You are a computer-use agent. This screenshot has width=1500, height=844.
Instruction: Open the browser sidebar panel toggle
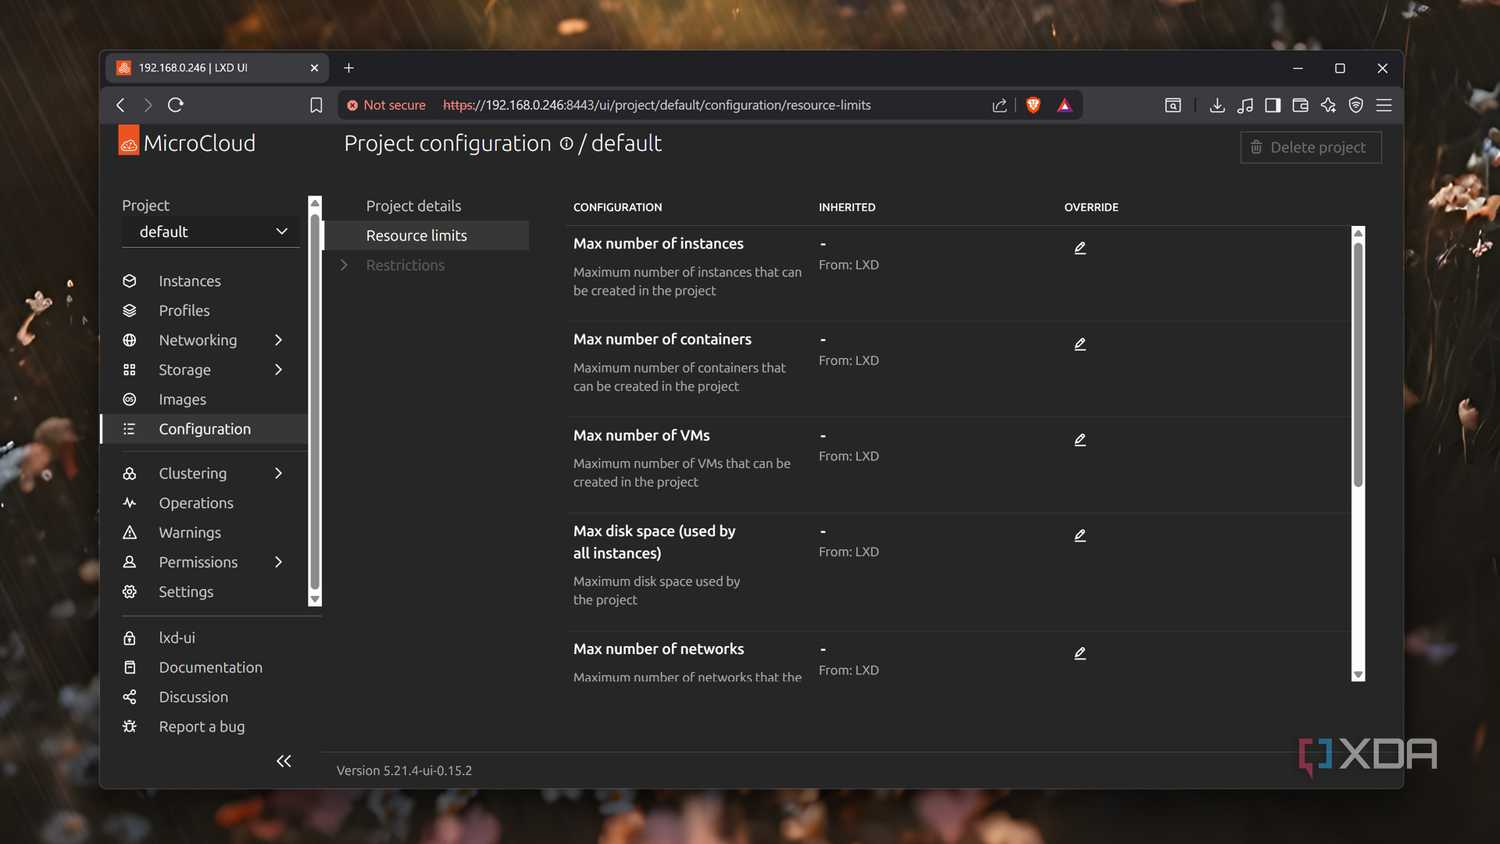pyautogui.click(x=1273, y=105)
